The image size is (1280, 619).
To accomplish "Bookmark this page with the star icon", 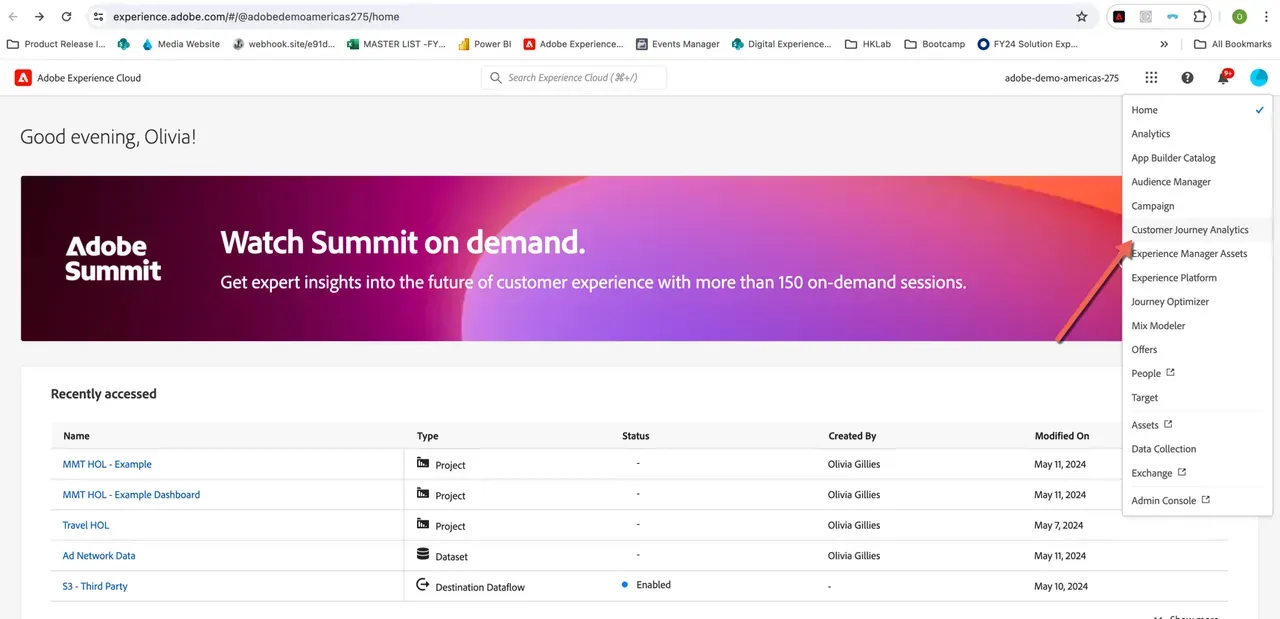I will point(1081,17).
